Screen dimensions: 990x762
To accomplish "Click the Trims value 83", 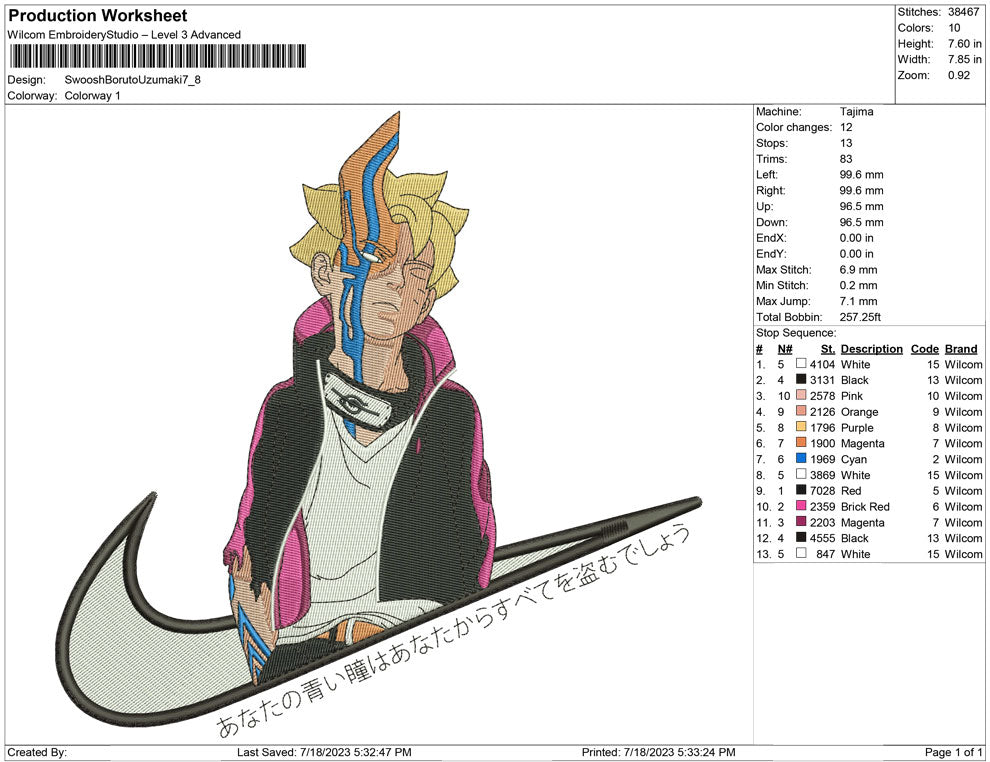I will point(846,159).
